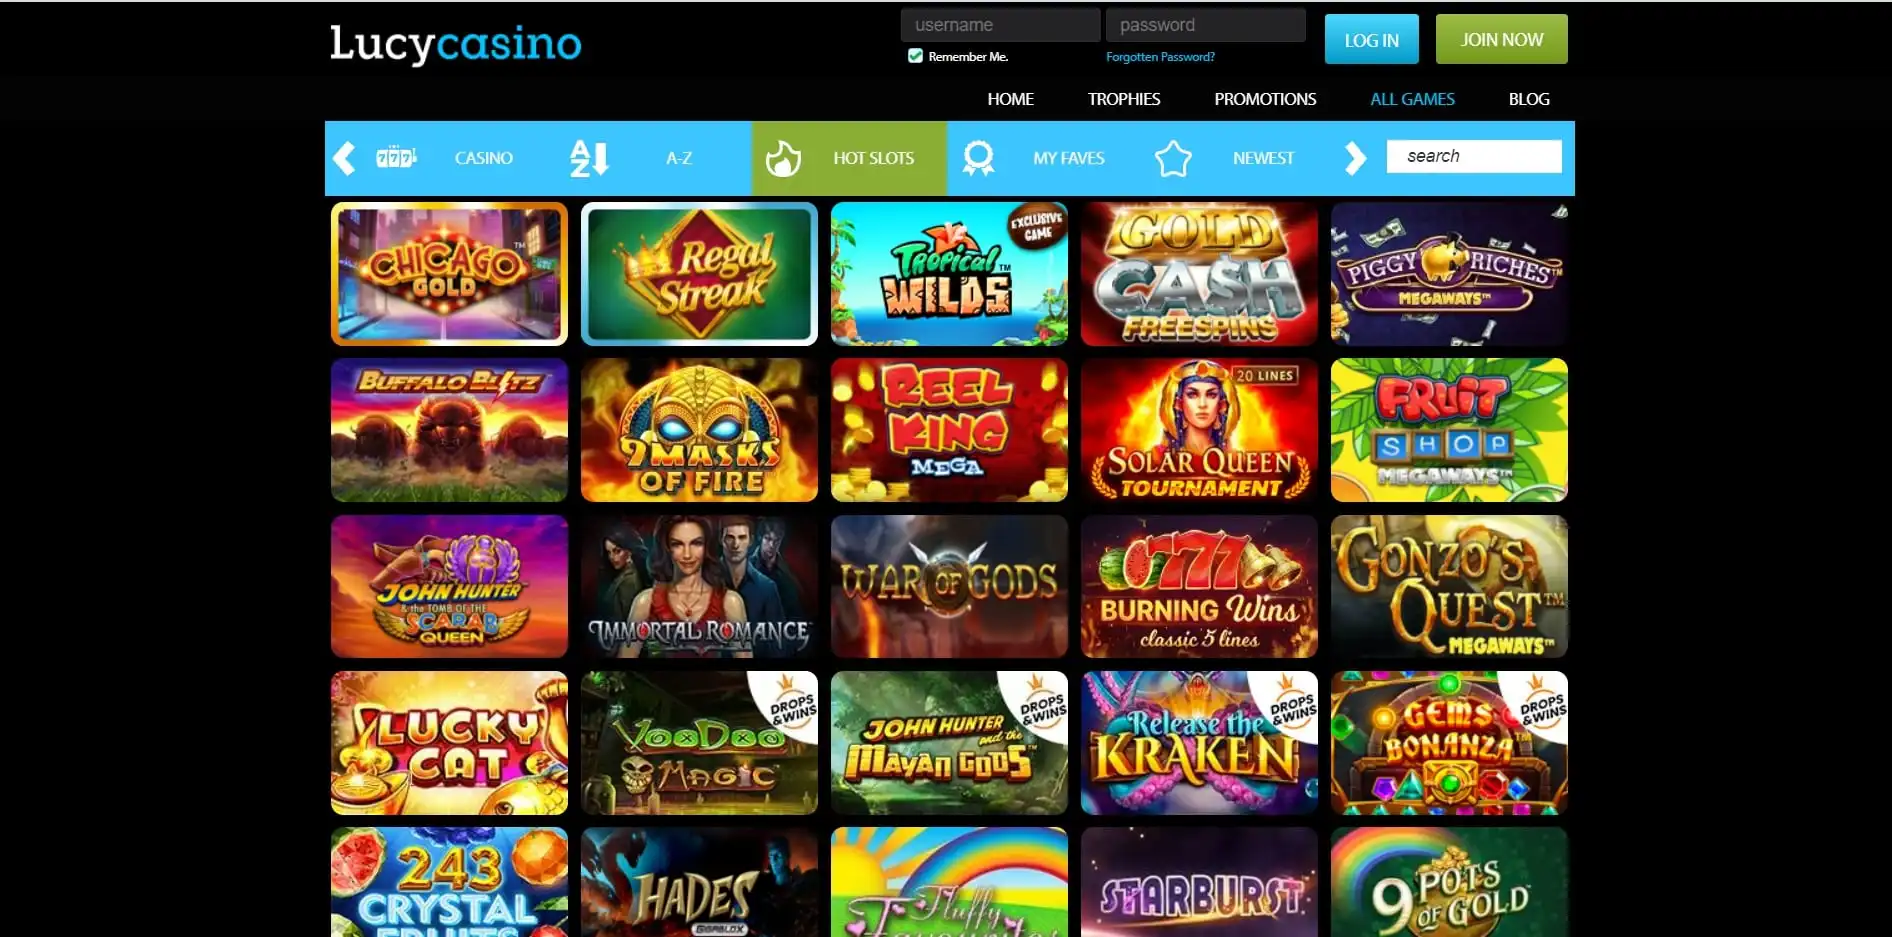Open the Forgotten Password link
Viewport: 1892px width, 937px height.
(x=1160, y=57)
